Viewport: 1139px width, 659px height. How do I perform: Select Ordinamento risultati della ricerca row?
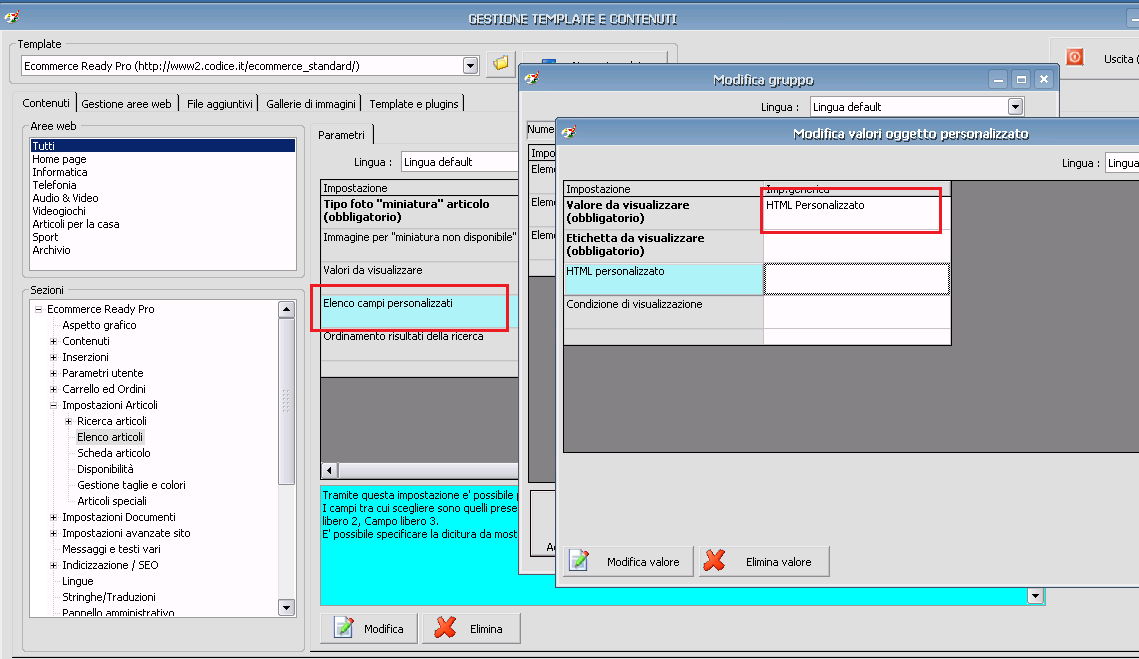tap(419, 344)
